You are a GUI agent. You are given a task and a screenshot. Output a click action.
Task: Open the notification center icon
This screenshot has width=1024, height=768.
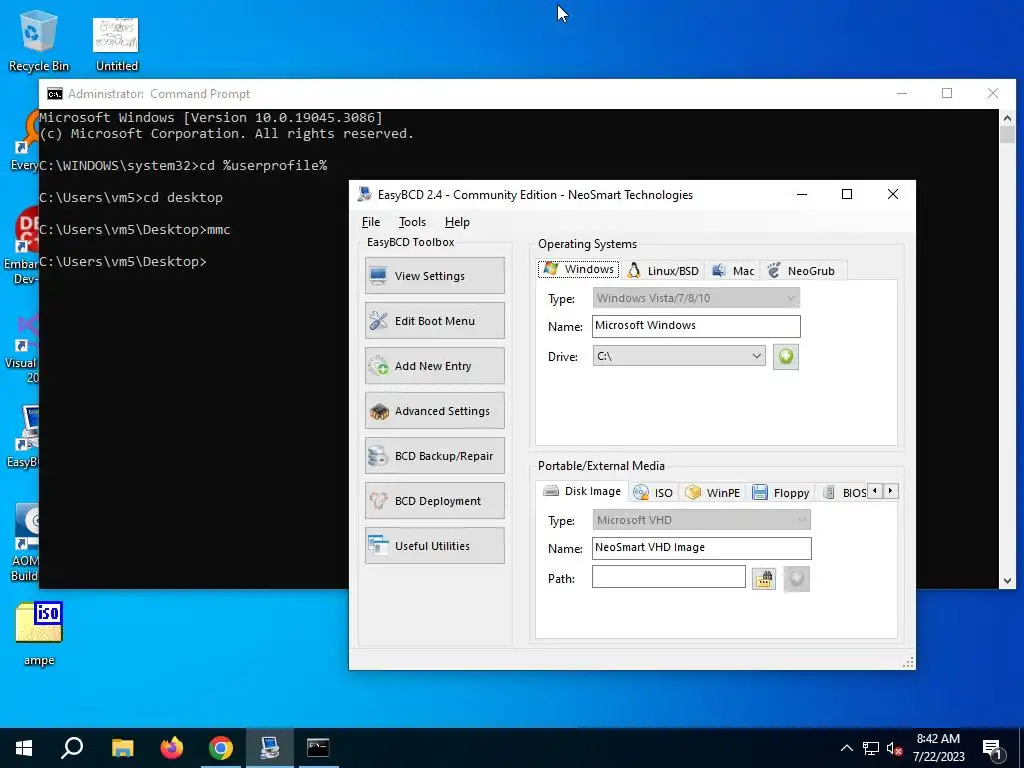pyautogui.click(x=991, y=749)
